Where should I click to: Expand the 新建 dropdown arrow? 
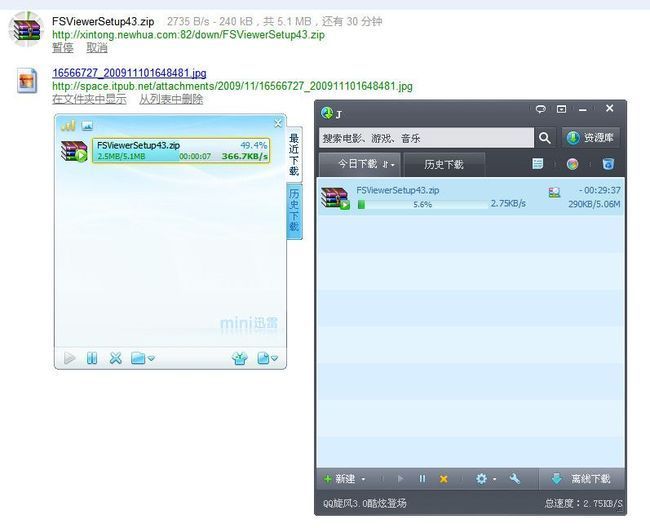[363, 480]
